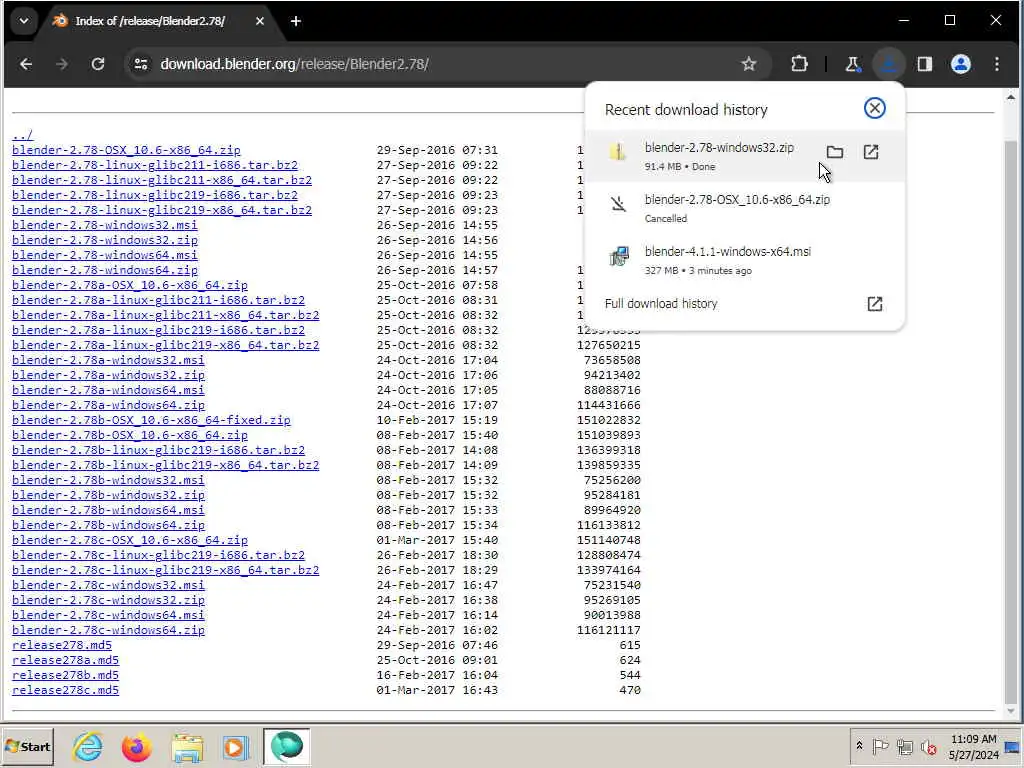This screenshot has width=1024, height=768.
Task: Download blender-2.78b-windows64.zip link
Action: point(108,526)
